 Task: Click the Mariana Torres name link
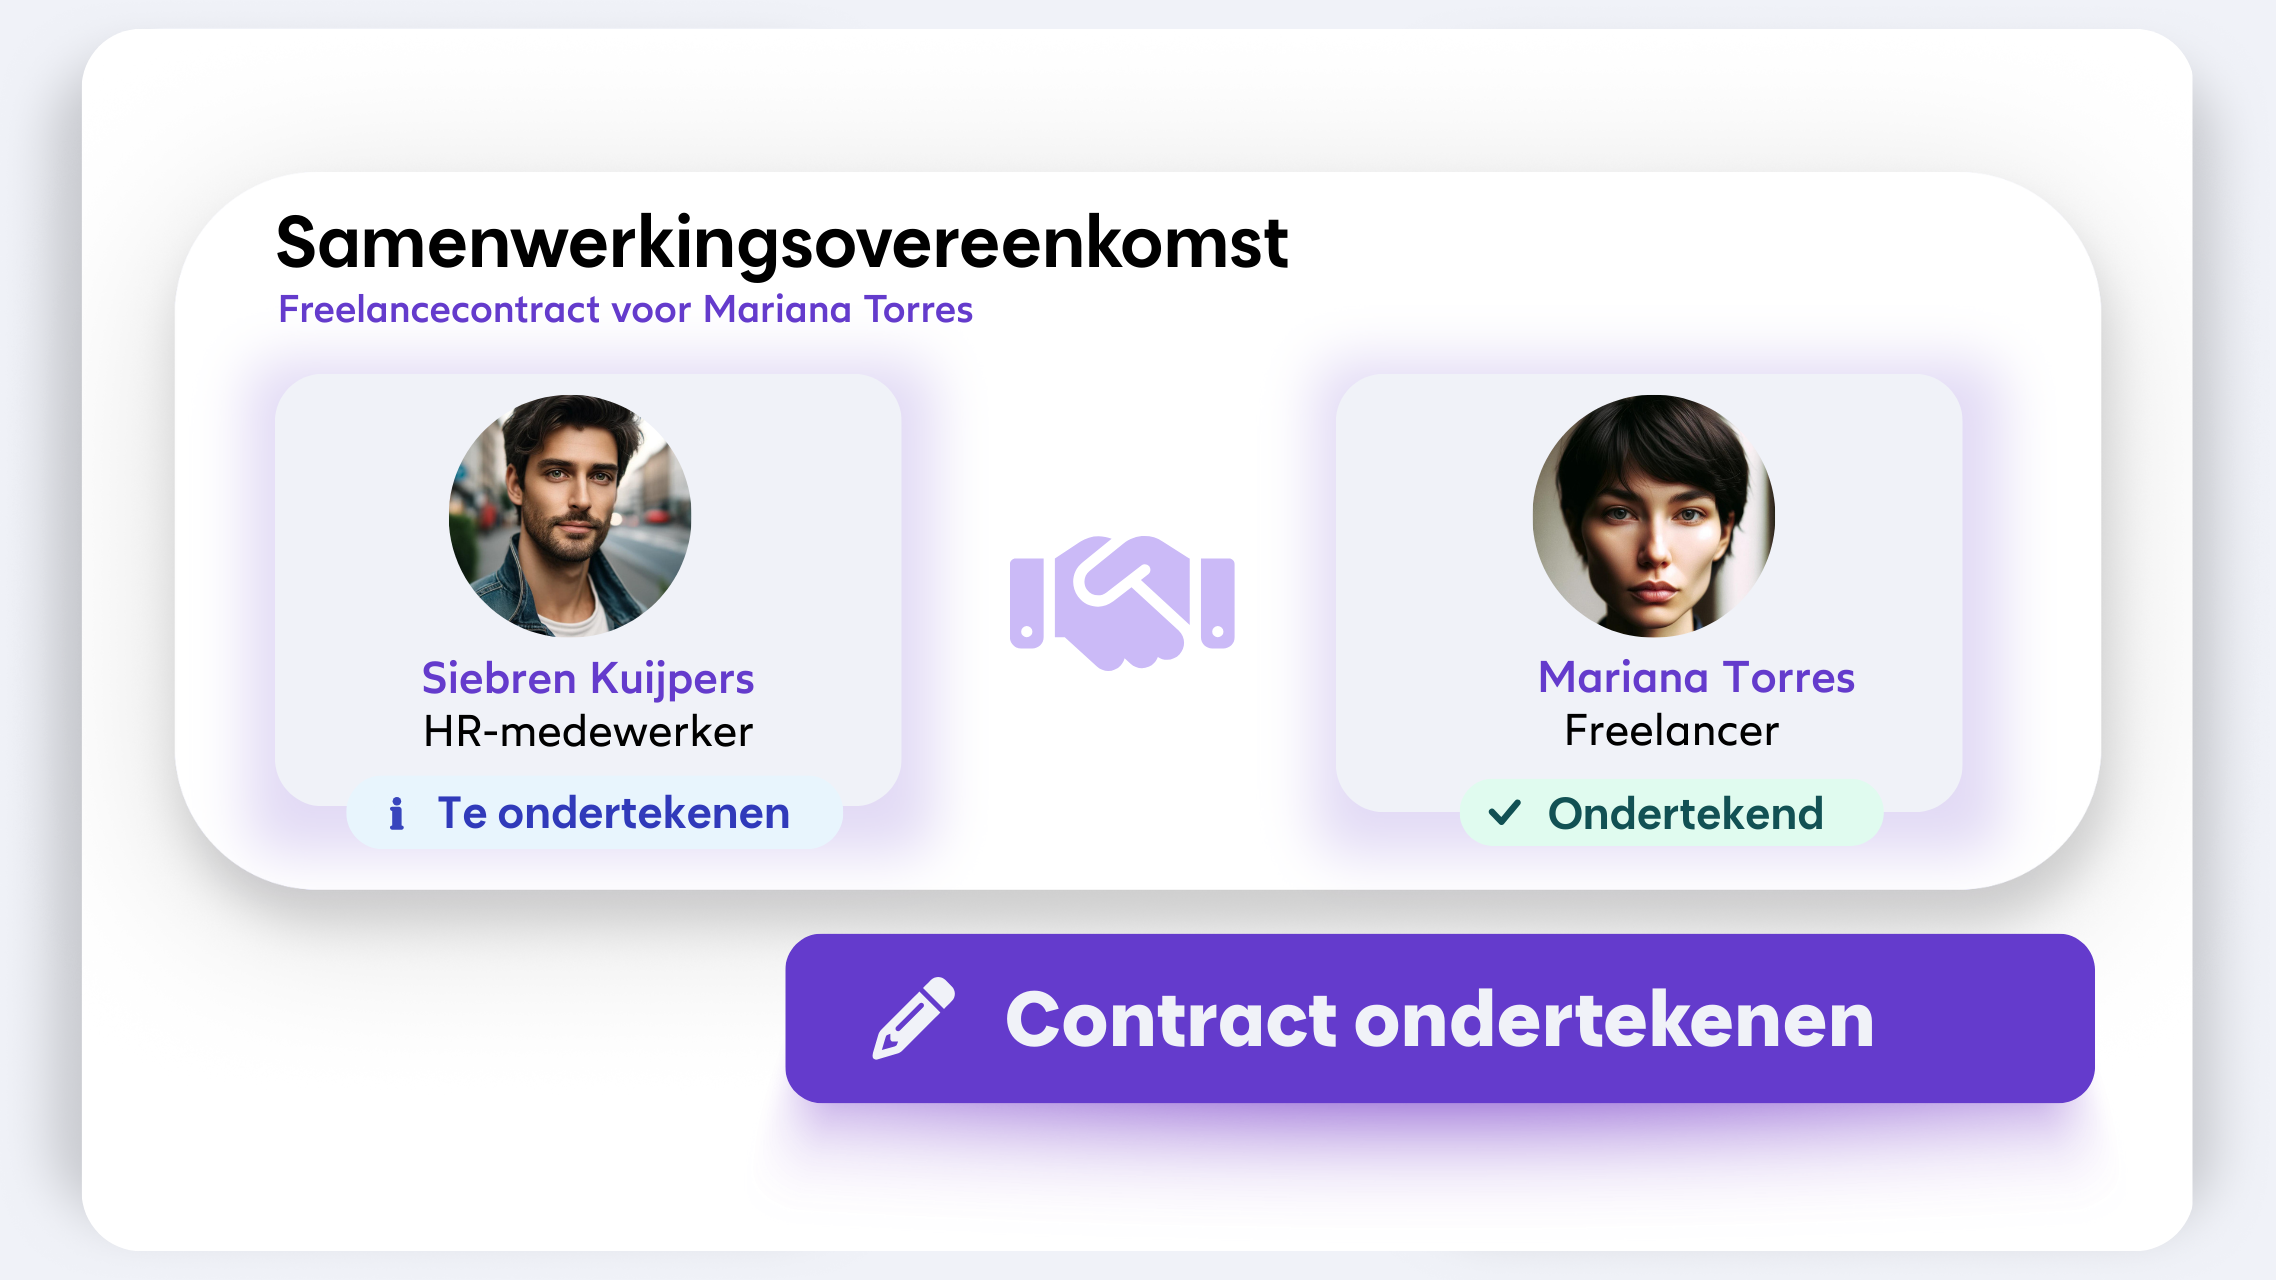pos(1696,677)
